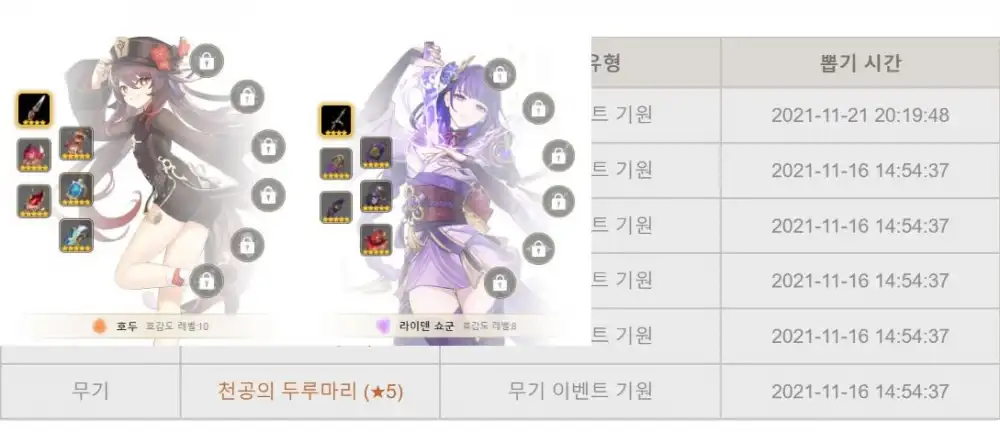Click the 무기 type cell in bottom row
This screenshot has height=442, width=1000.
(91, 391)
